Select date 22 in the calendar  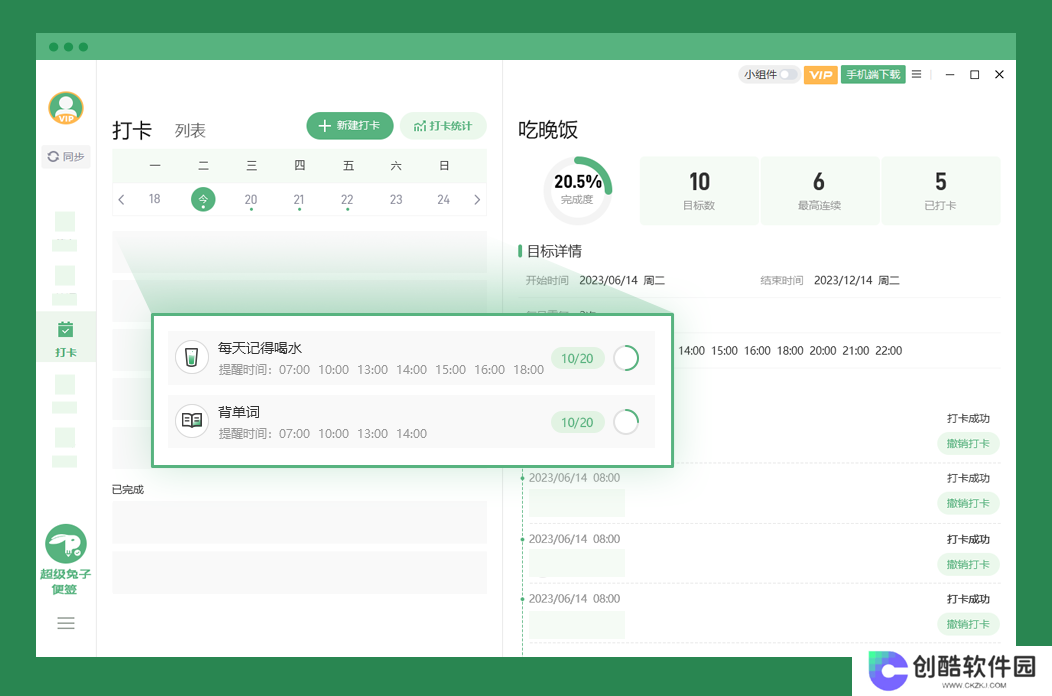(x=347, y=199)
